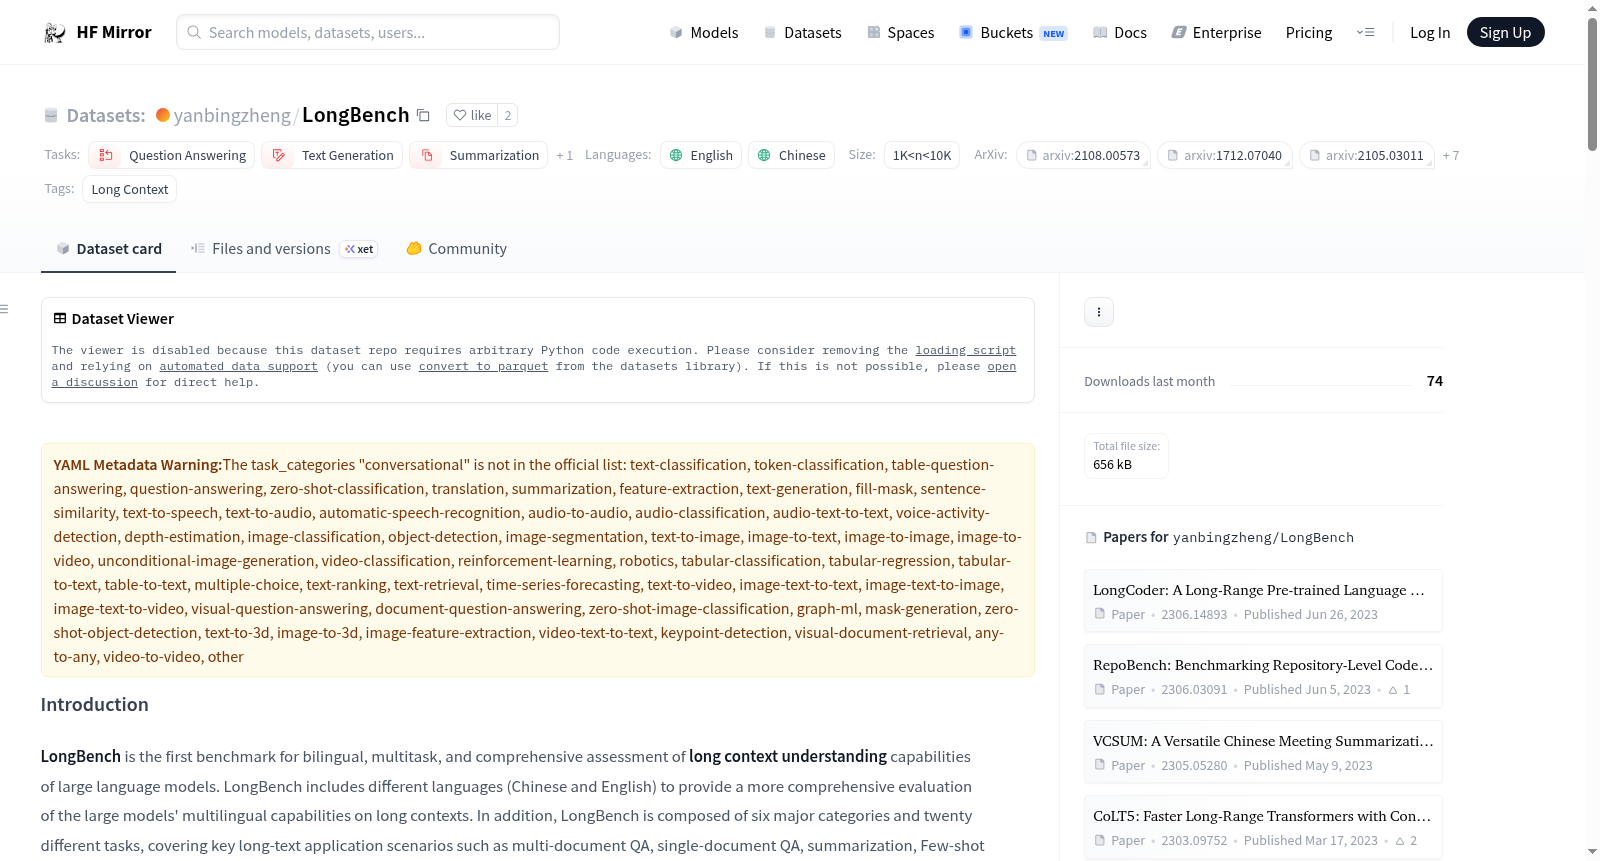1600x861 pixels.
Task: Click the CoLT5 upvote triangle icon
Action: coord(1400,841)
